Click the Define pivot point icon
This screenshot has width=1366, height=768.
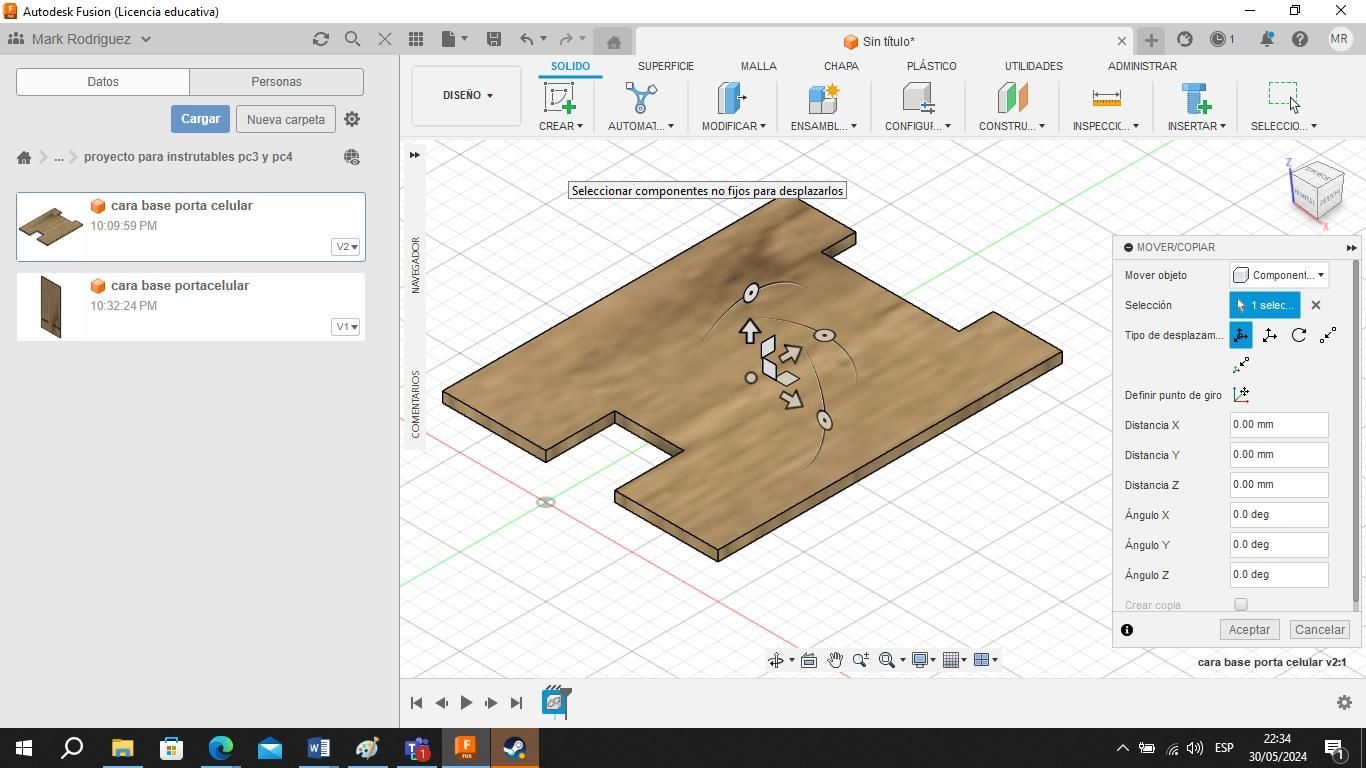click(x=1241, y=395)
